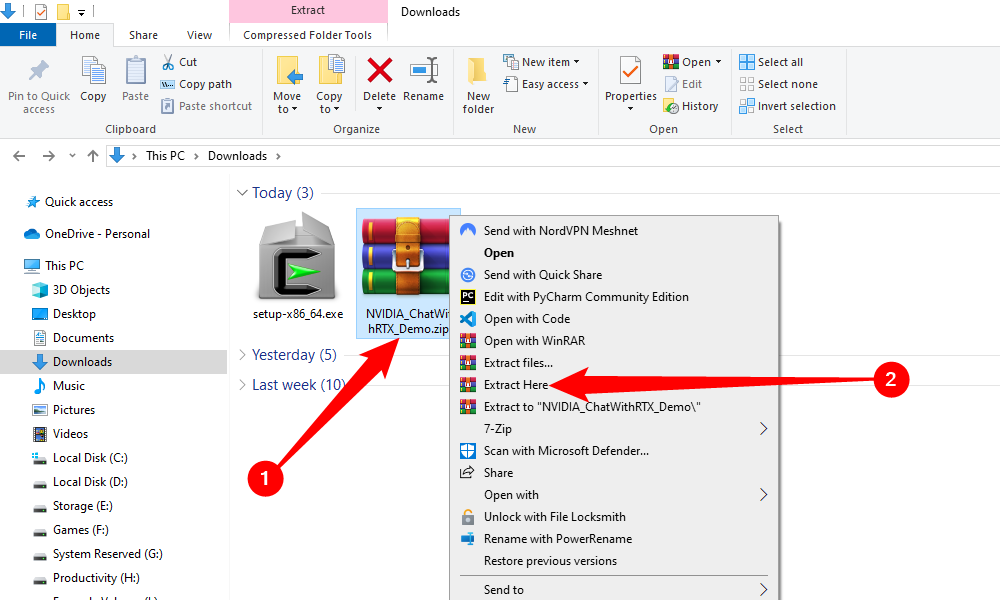The height and width of the screenshot is (600, 1000).
Task: Select the setup-x86_64.exe file icon
Action: (297, 257)
